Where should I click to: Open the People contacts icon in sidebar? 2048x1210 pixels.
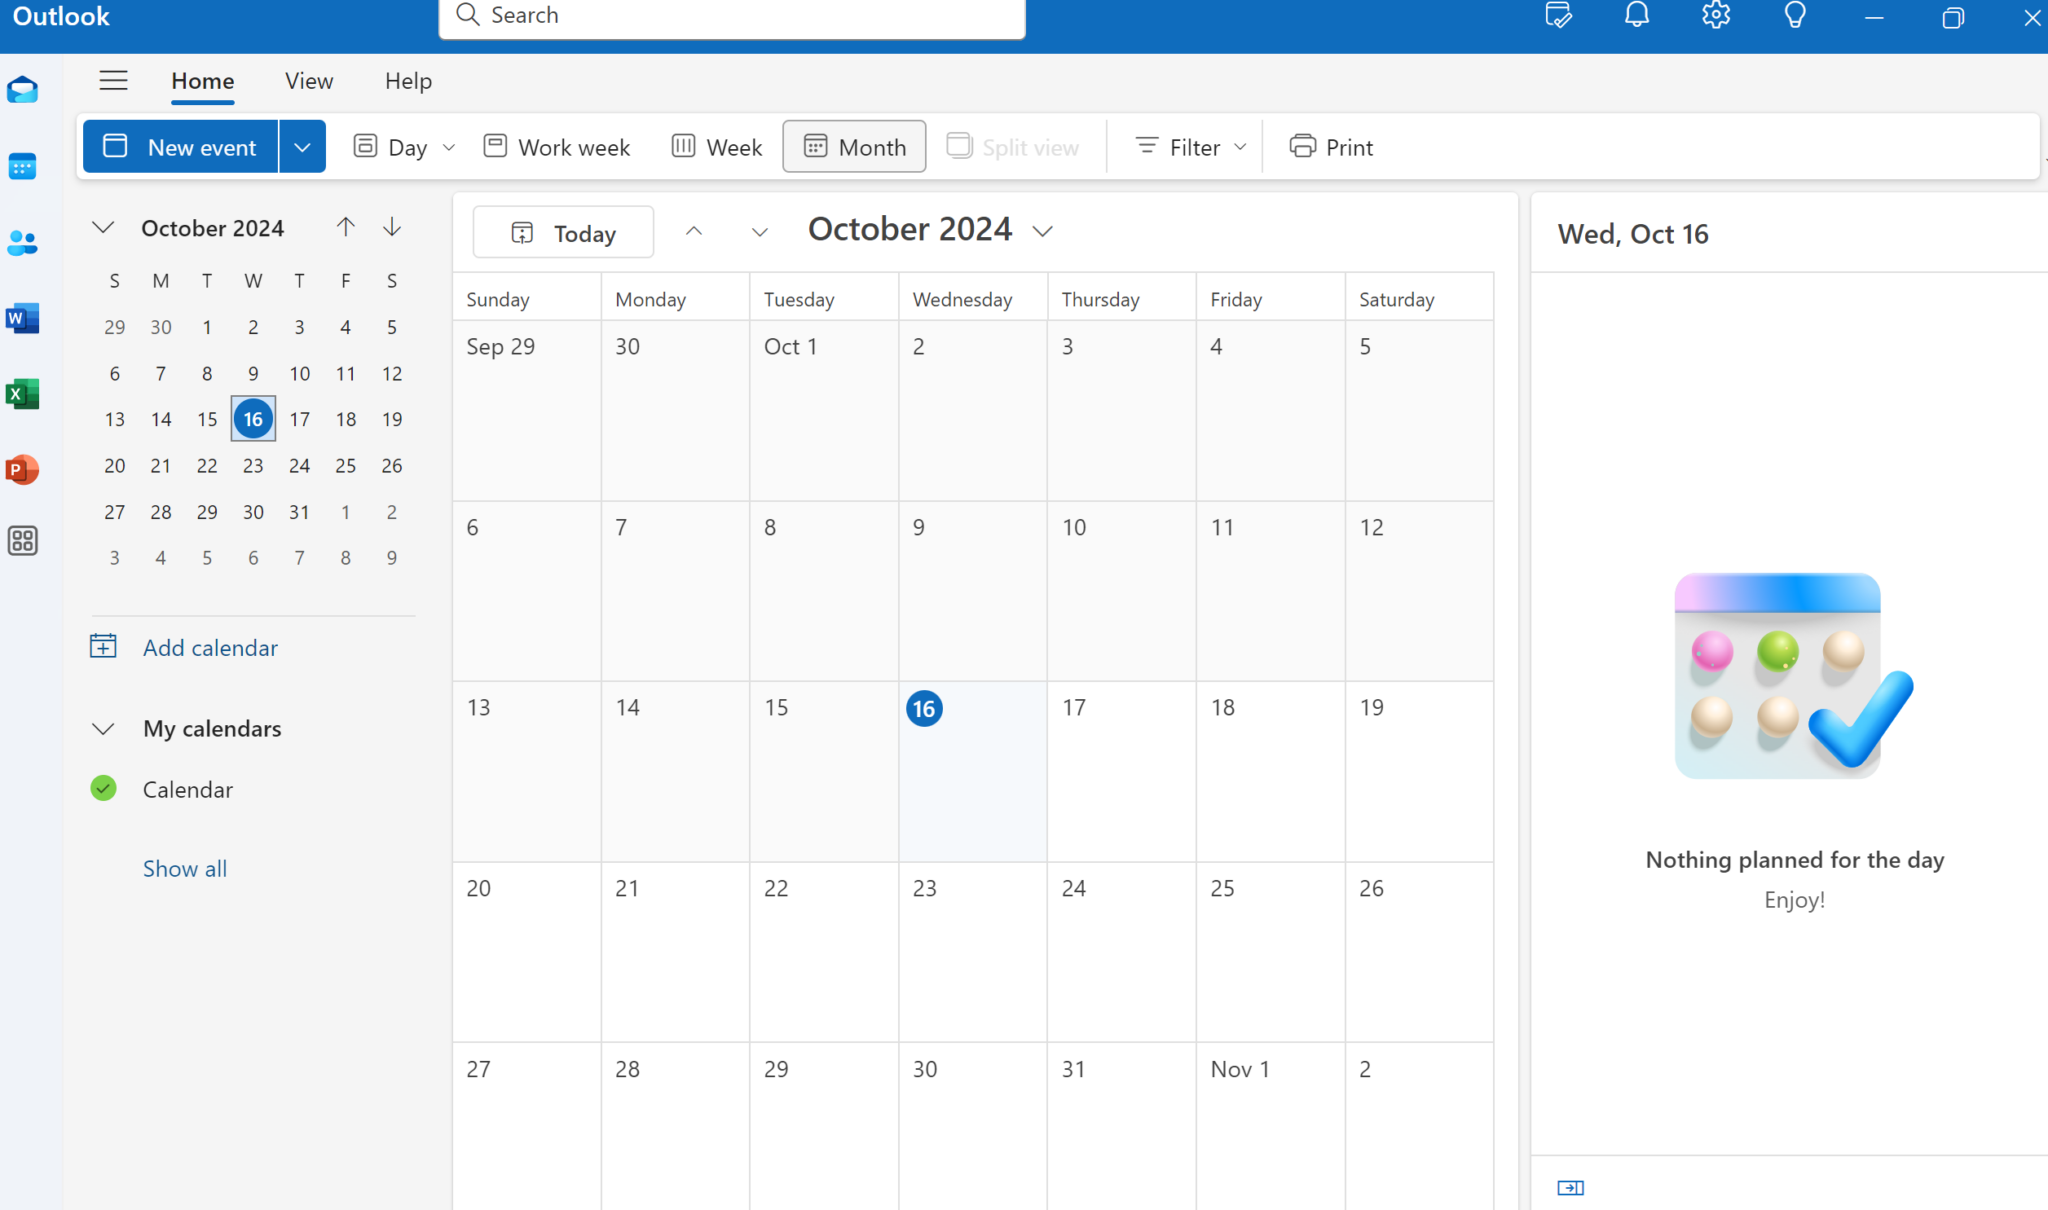[x=22, y=242]
